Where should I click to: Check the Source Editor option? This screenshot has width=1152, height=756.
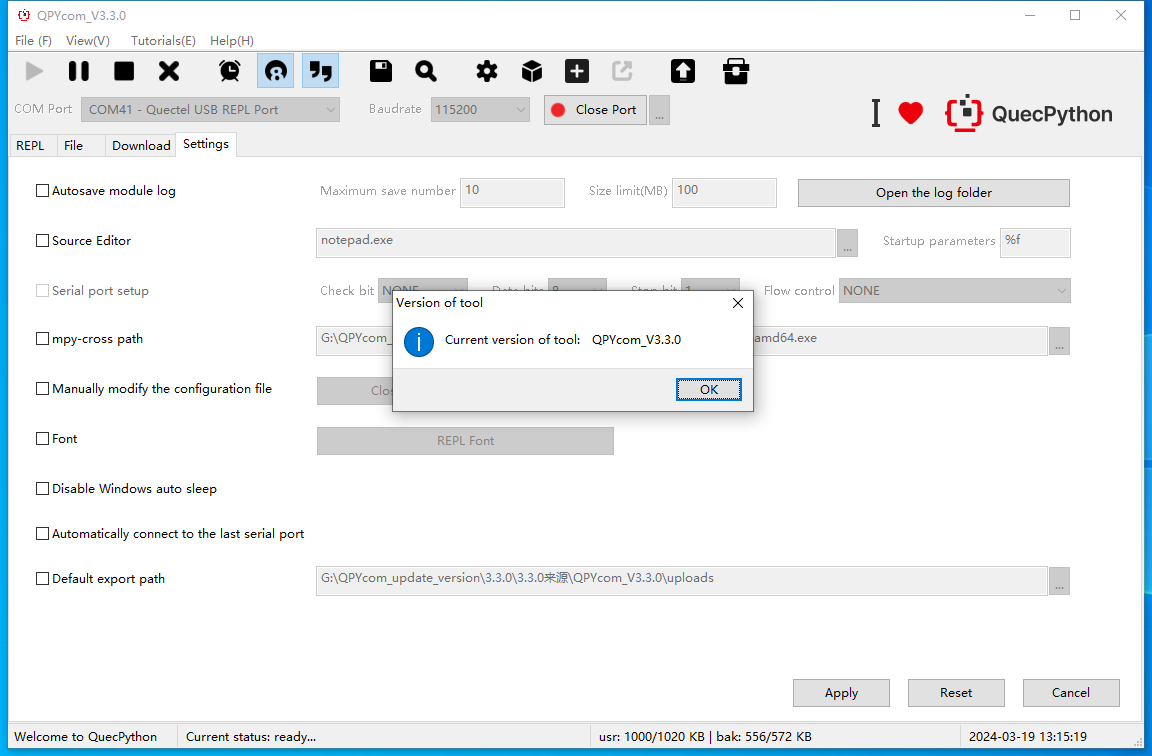43,241
